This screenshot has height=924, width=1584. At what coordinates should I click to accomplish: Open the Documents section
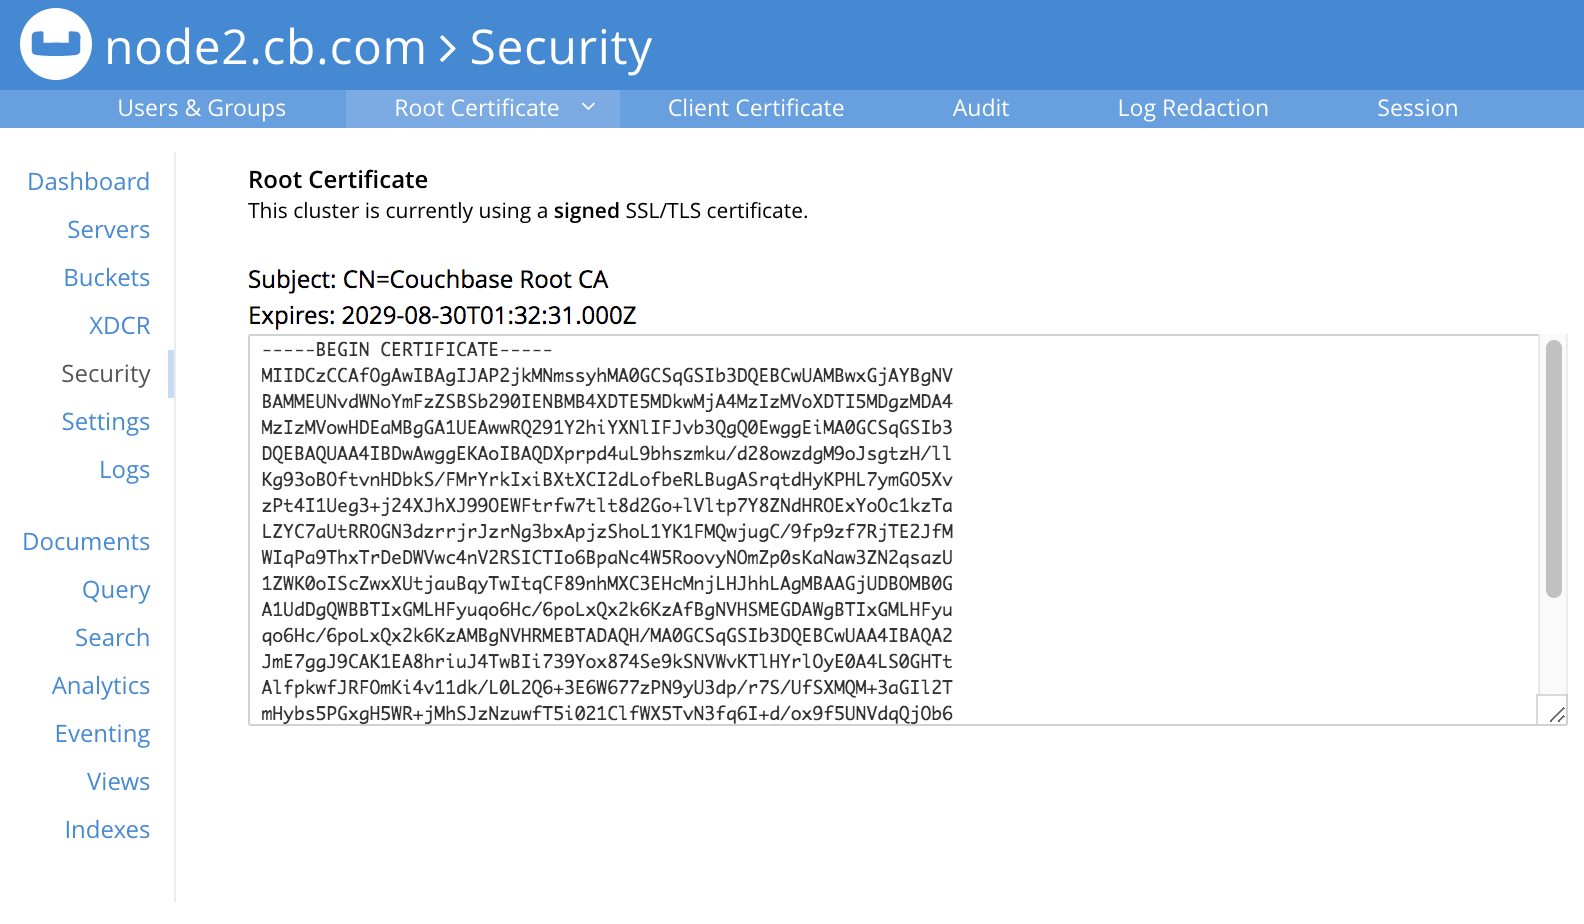(86, 542)
